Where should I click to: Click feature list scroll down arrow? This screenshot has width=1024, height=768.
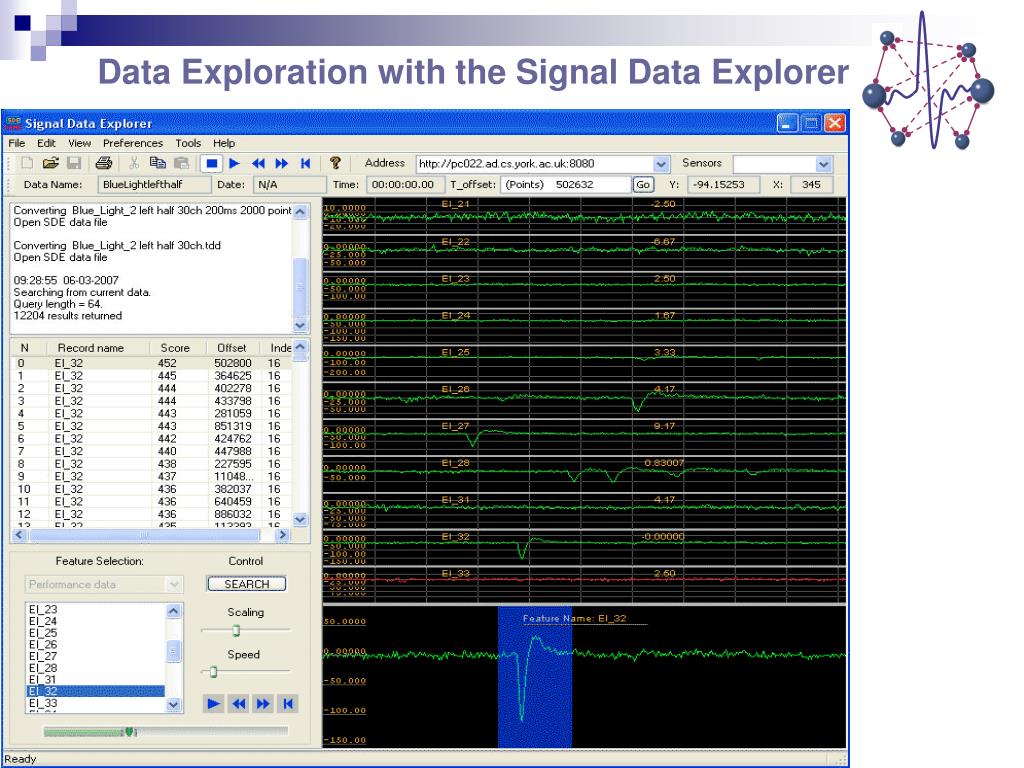pos(174,705)
